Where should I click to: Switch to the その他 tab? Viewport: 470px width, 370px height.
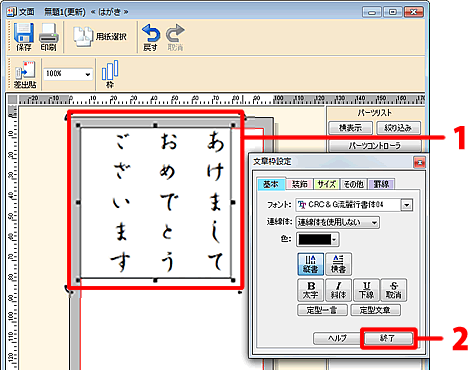click(x=354, y=184)
